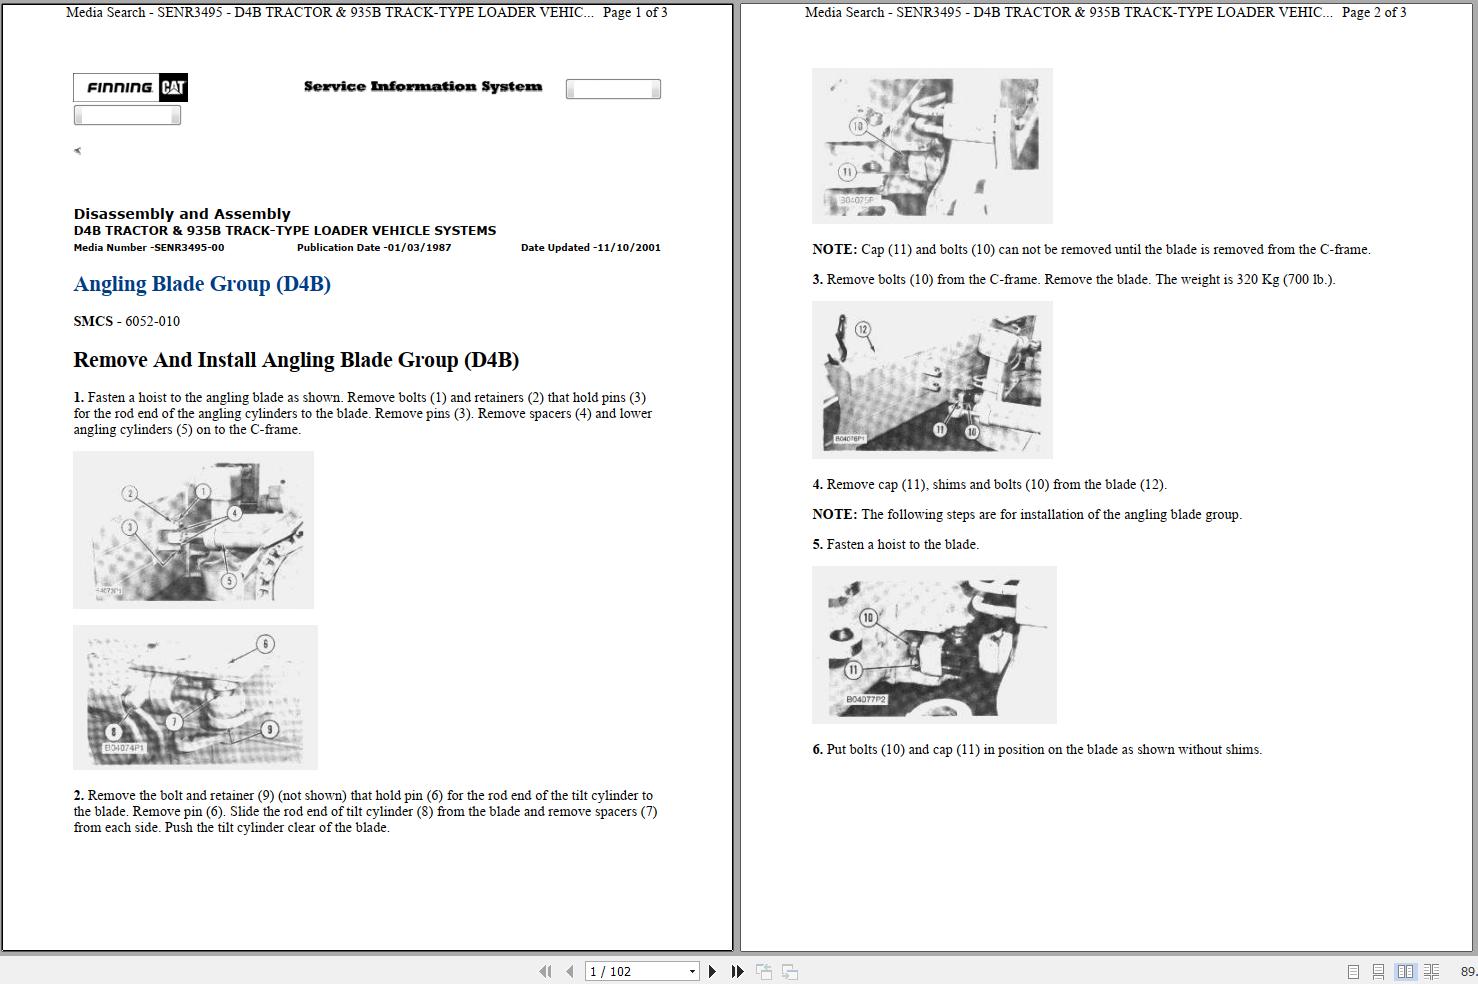Screen dimensions: 1478x984
Task: Click the small arrow cursor marker below logo
Action: coord(77,150)
